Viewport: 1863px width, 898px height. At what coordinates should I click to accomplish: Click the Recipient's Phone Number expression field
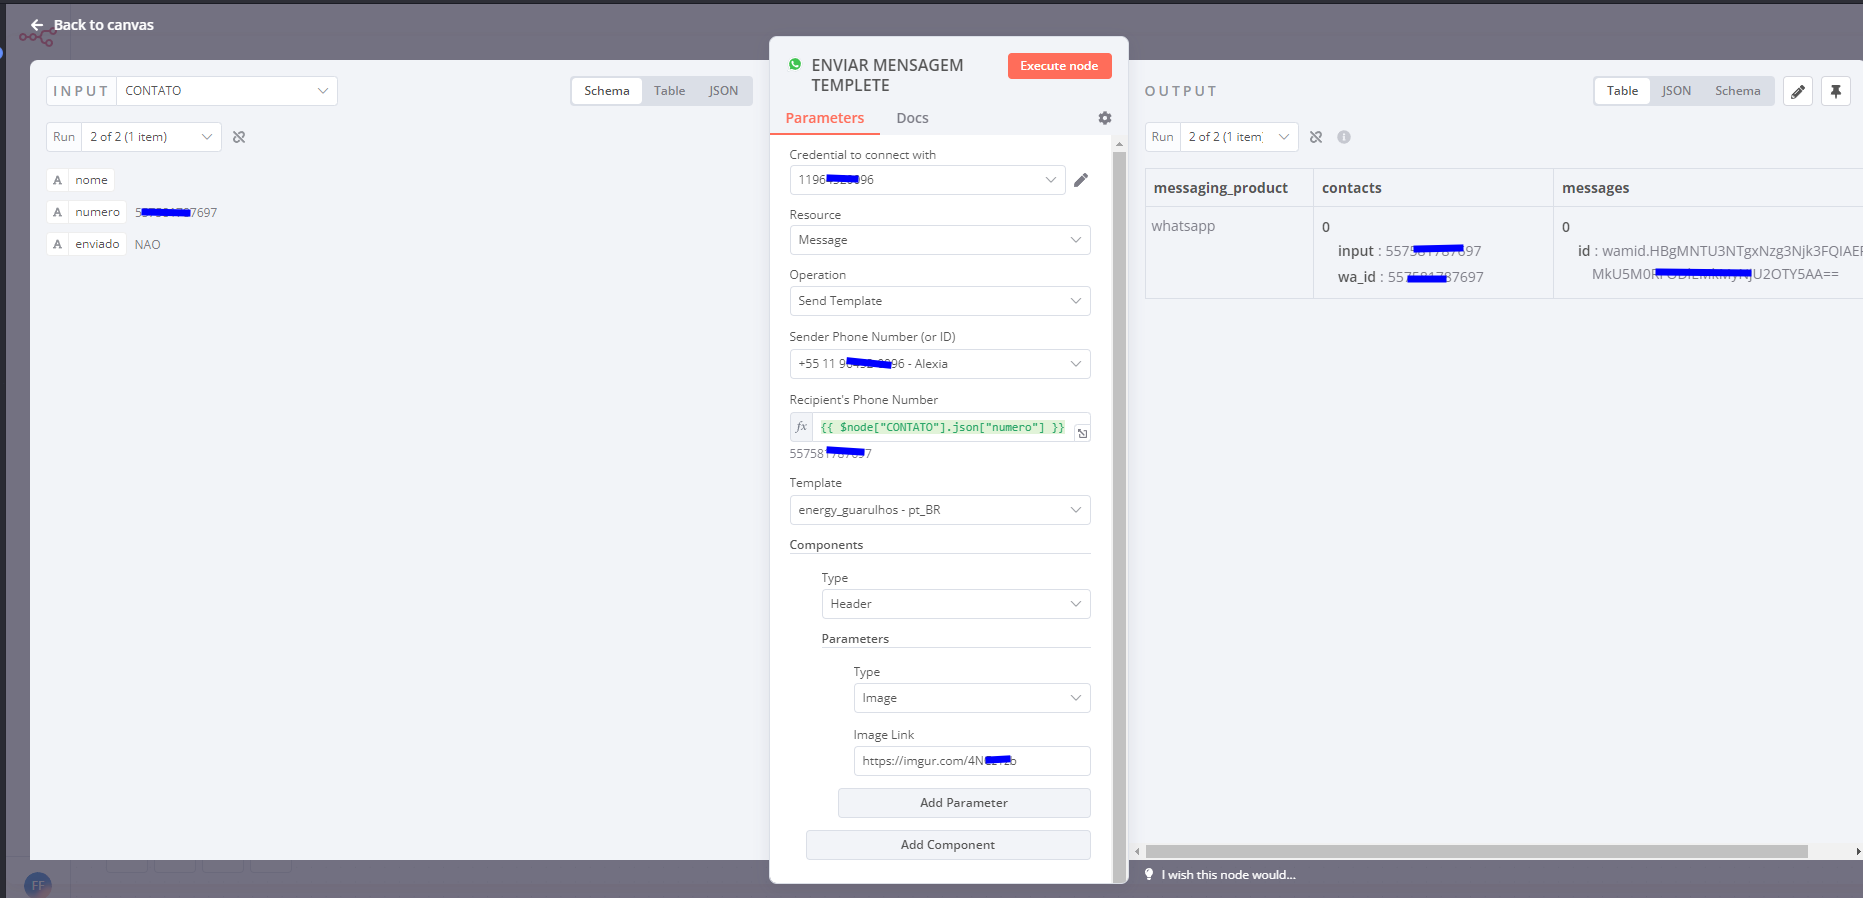point(941,427)
